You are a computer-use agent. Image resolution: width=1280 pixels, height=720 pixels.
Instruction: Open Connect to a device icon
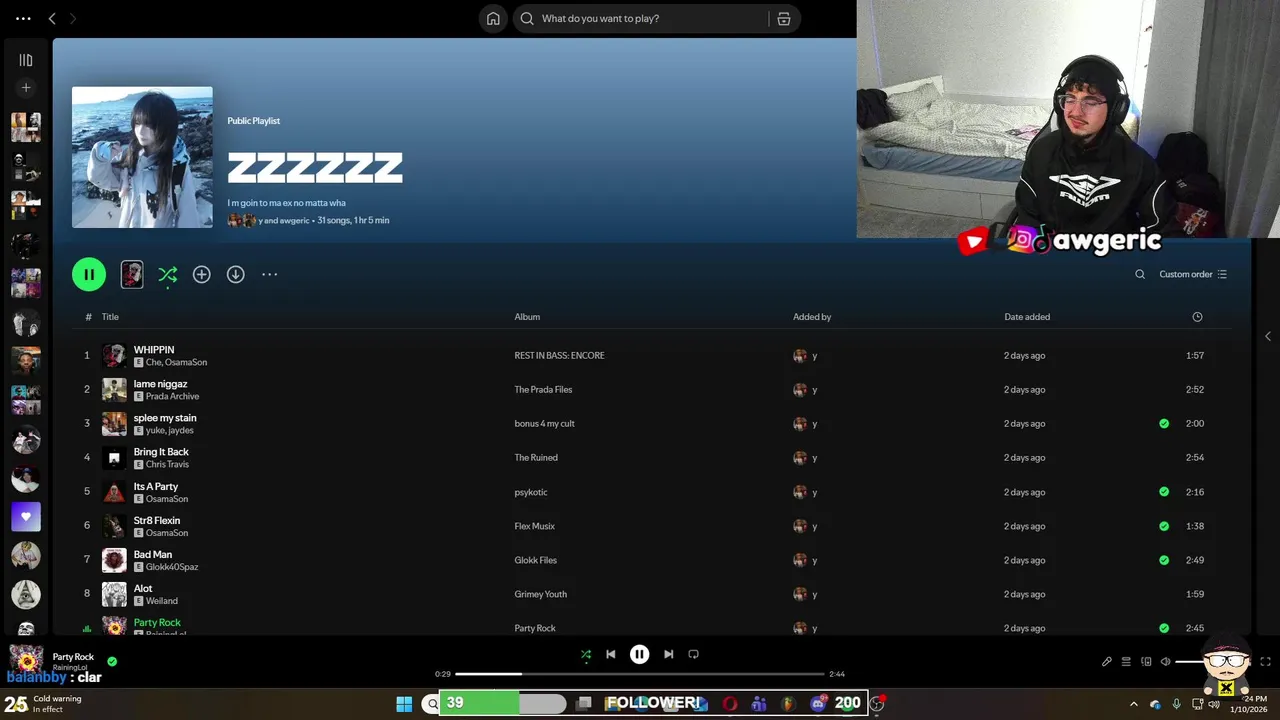coord(1146,661)
